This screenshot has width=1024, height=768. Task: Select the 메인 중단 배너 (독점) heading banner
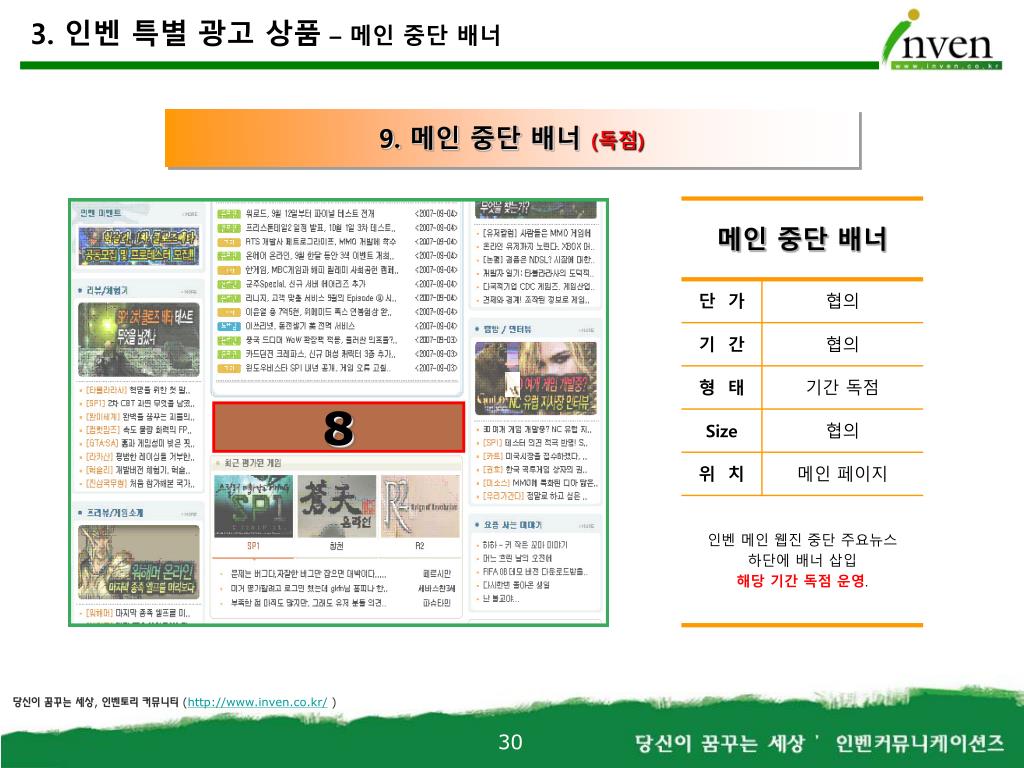512,139
